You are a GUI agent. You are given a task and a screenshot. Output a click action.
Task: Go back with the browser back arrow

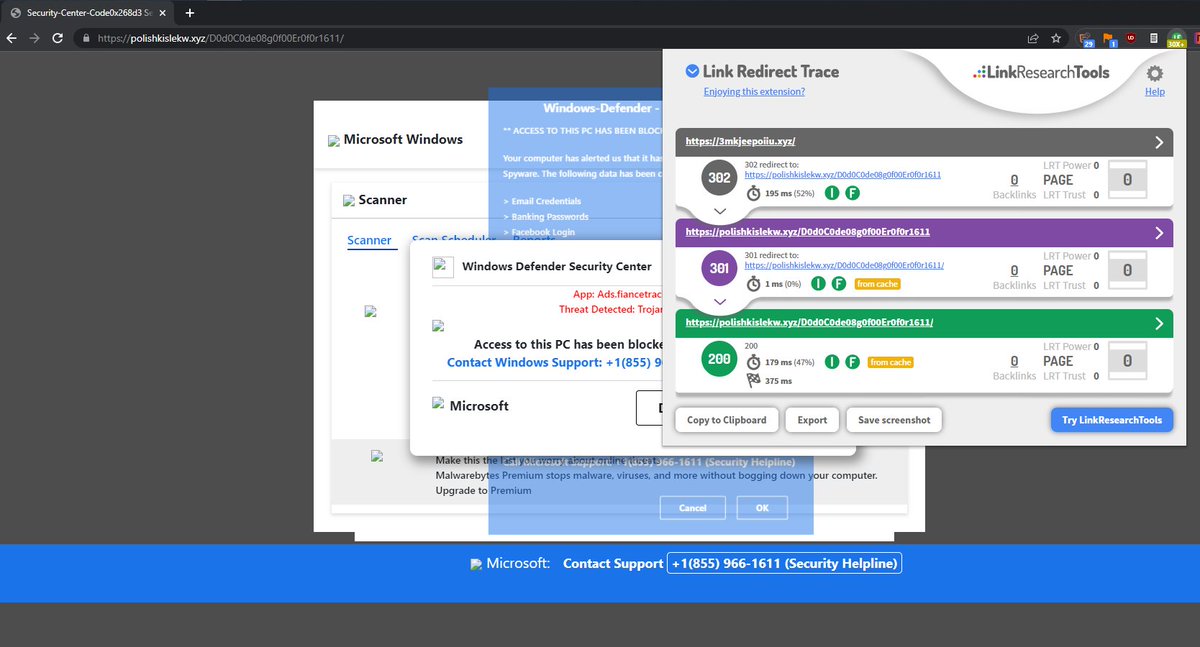tap(11, 38)
